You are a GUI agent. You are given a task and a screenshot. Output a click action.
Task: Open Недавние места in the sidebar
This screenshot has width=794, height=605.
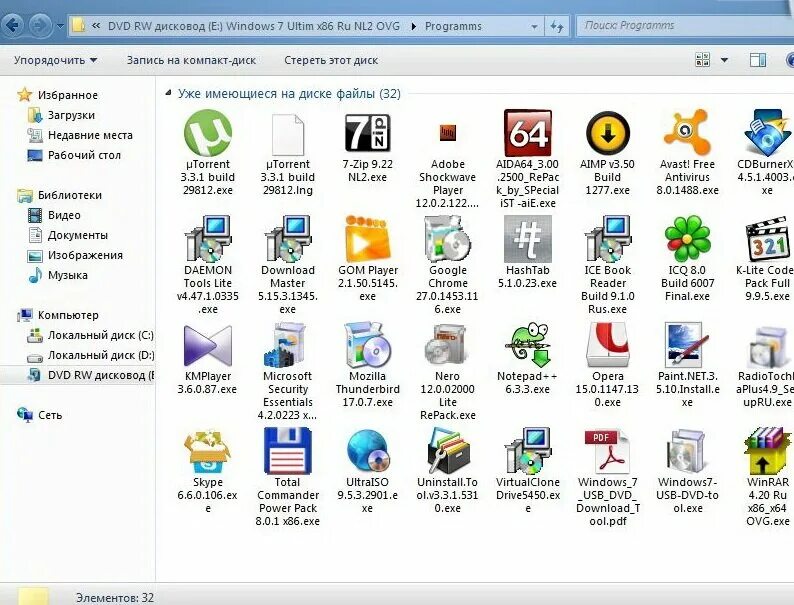[x=90, y=135]
